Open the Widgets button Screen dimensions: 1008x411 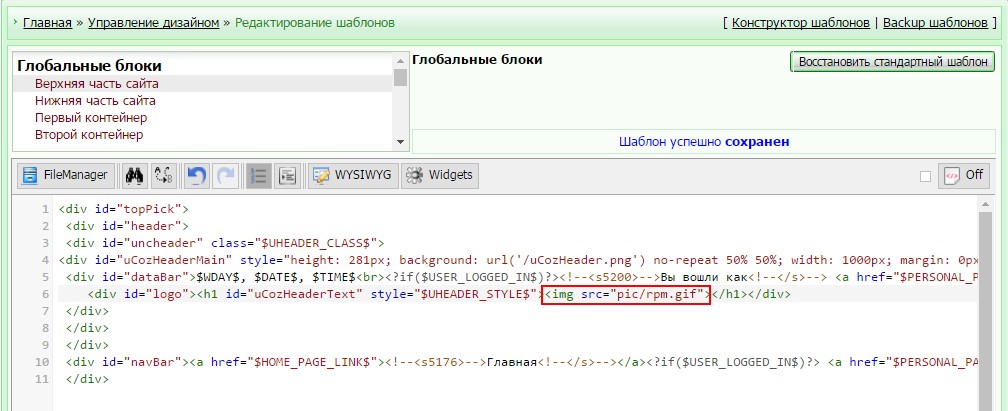point(440,175)
